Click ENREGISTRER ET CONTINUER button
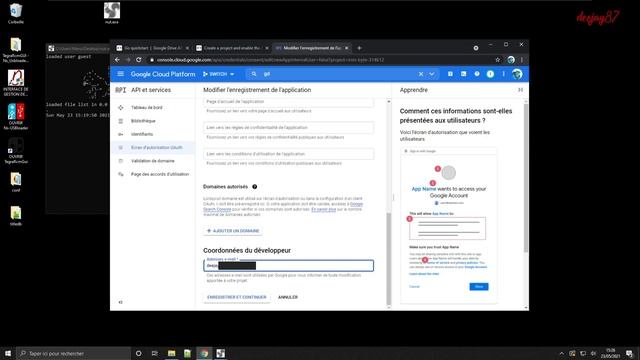The height and width of the screenshot is (360, 640). 237,297
